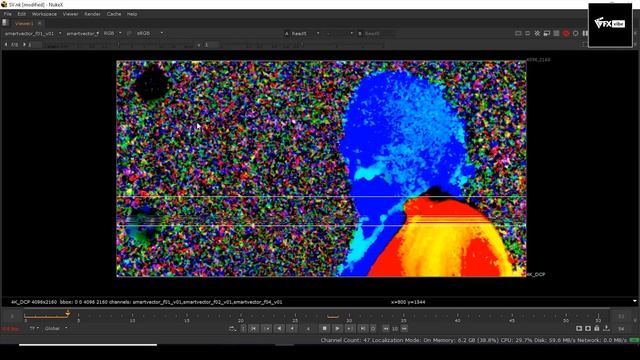Open the Edit menu

(22, 14)
